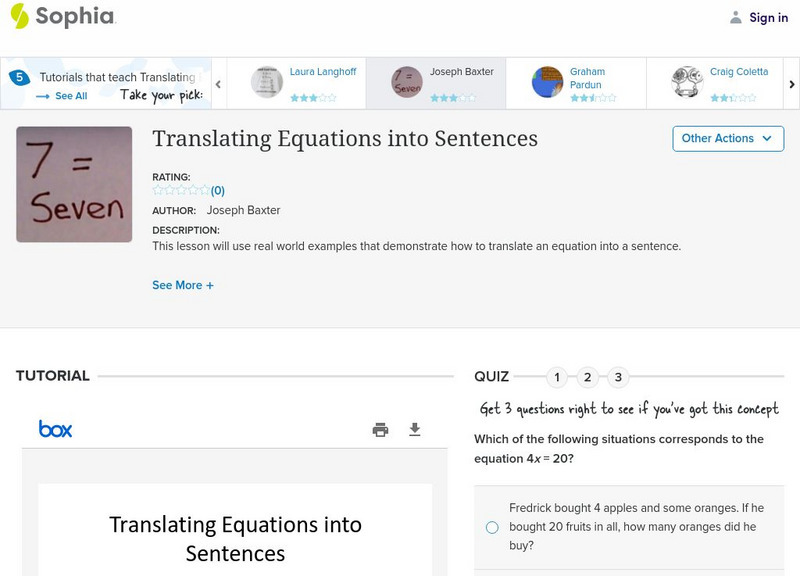Click the 7 = Seven lesson thumbnail

(x=74, y=184)
